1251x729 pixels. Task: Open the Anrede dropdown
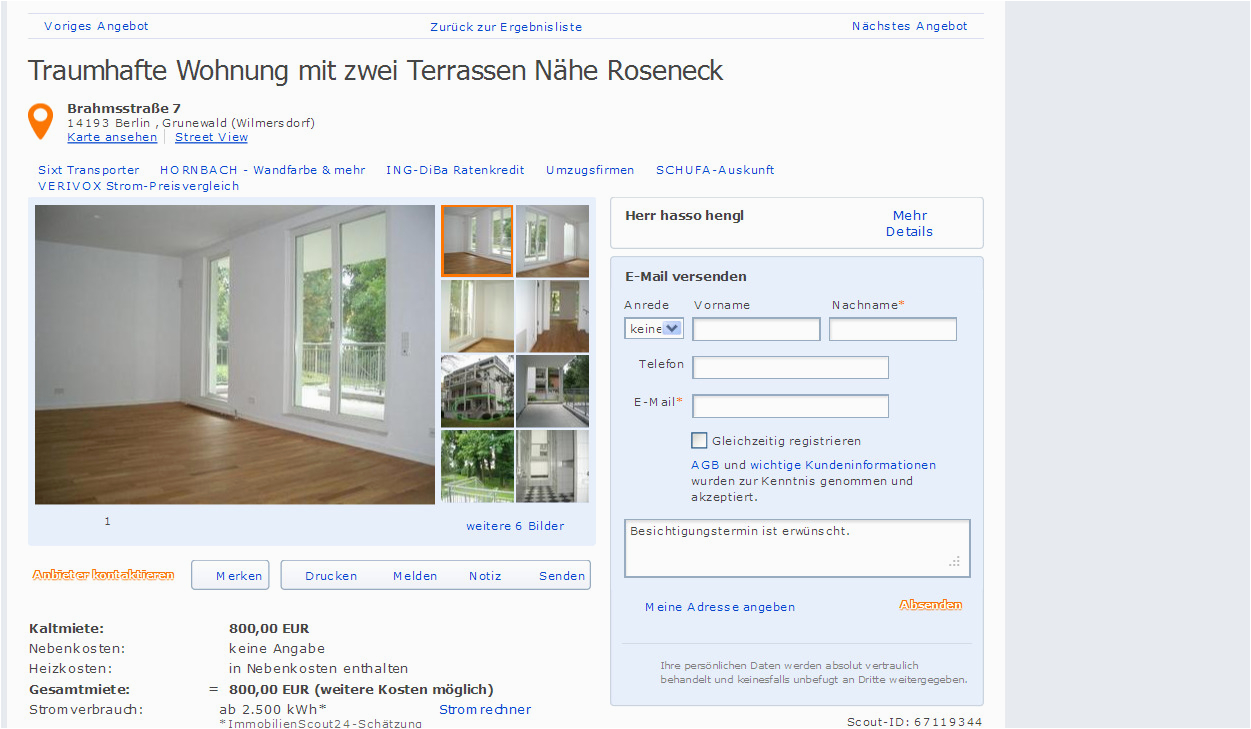tap(654, 328)
